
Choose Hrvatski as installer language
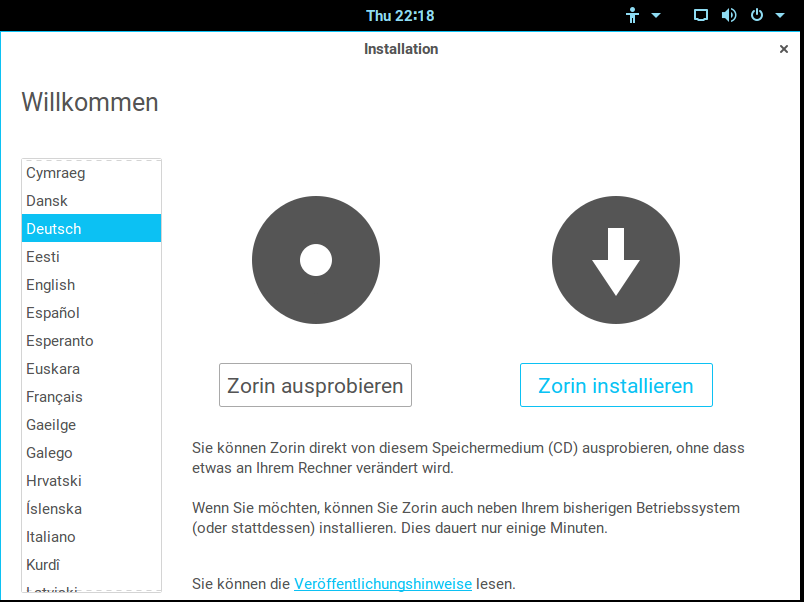(54, 481)
